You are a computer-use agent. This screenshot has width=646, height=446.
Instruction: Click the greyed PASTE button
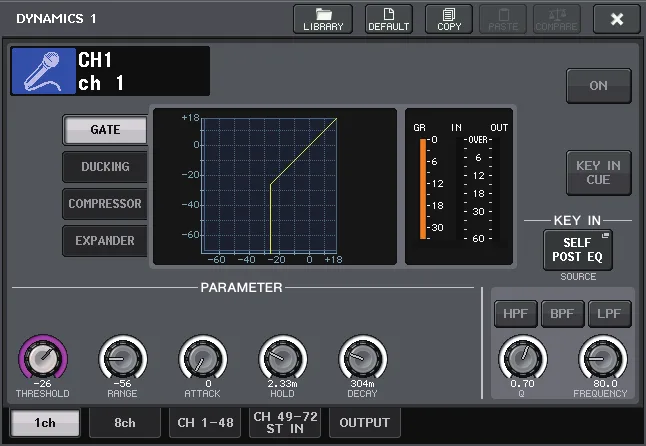pos(503,19)
